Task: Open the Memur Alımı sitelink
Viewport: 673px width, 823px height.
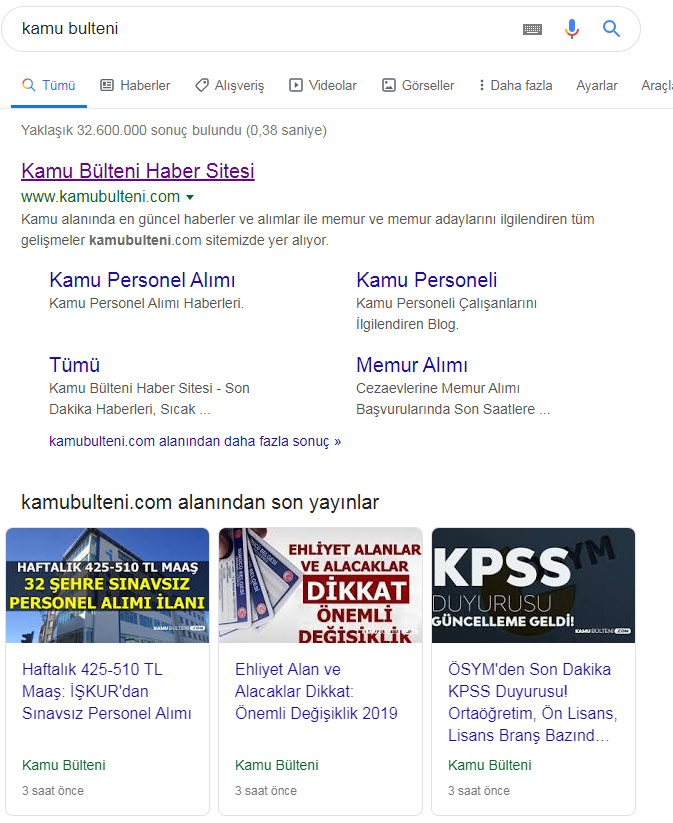Action: (412, 365)
